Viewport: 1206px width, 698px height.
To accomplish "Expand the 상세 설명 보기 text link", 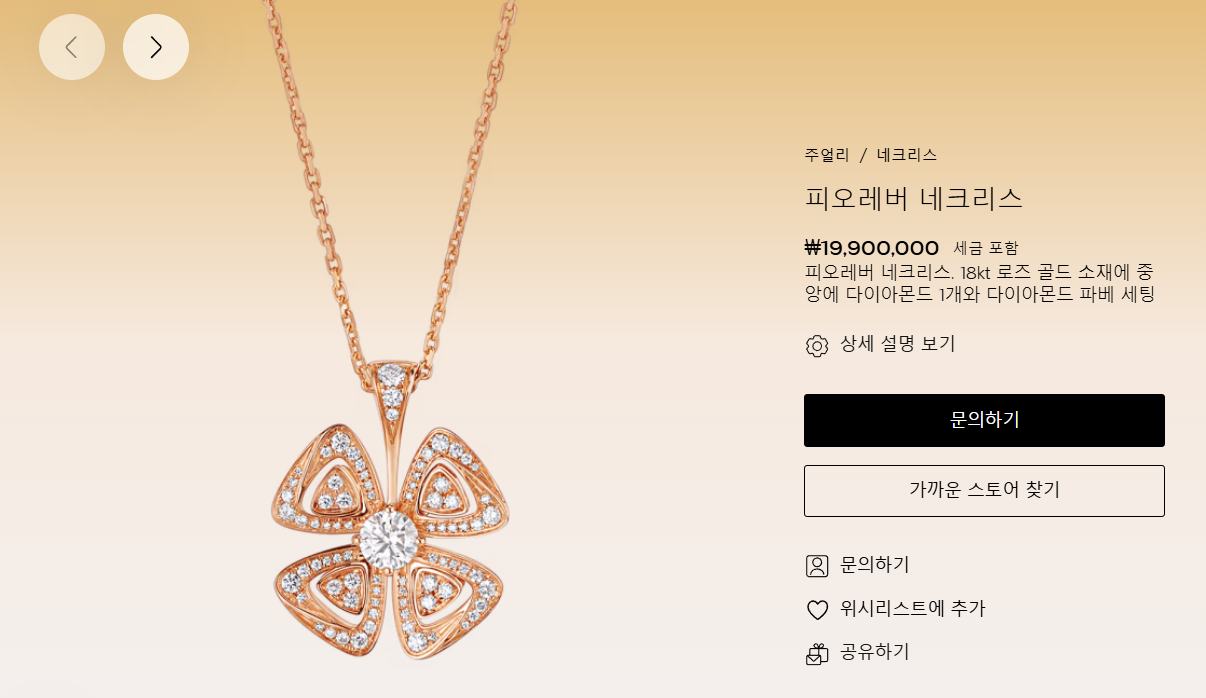I will (898, 344).
